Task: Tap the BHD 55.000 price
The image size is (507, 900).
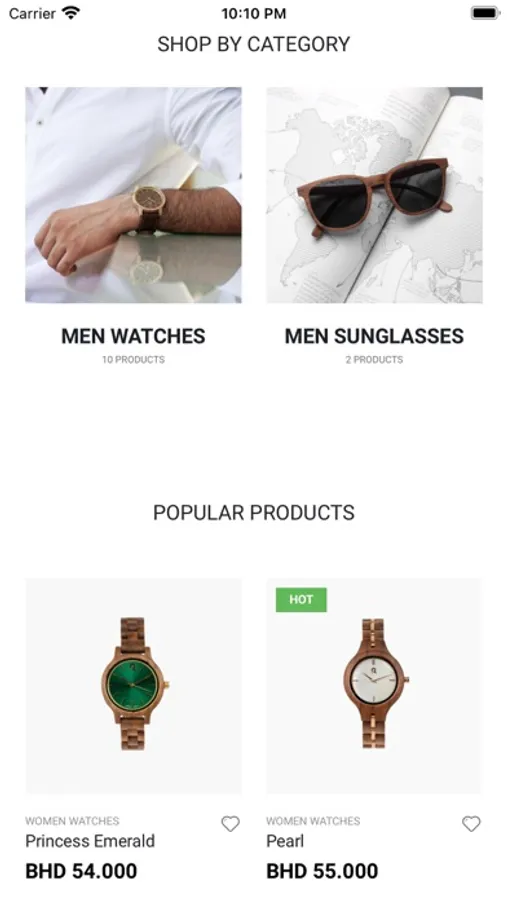Action: pyautogui.click(x=322, y=871)
